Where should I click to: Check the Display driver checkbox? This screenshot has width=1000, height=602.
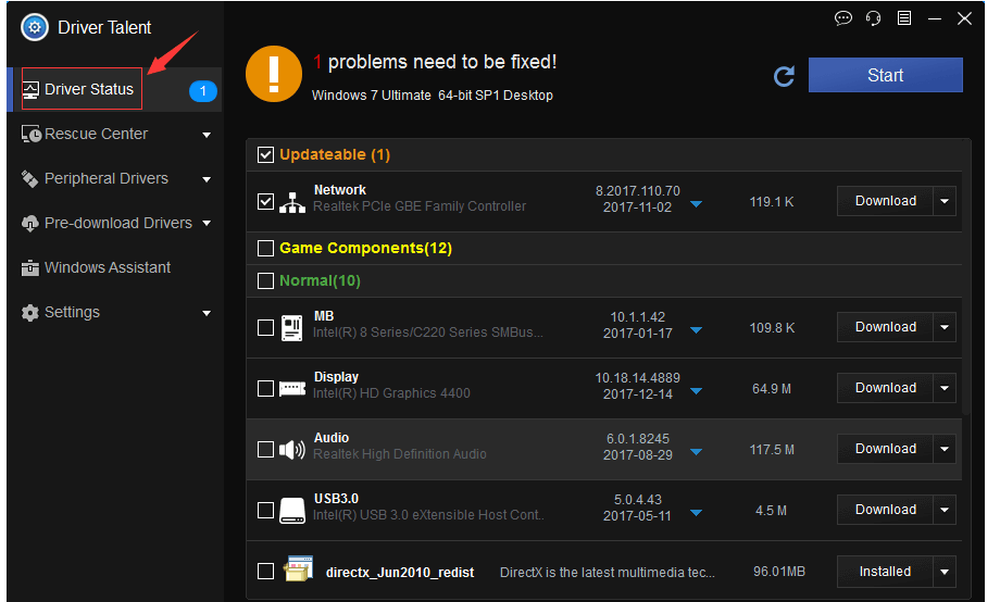pyautogui.click(x=265, y=388)
